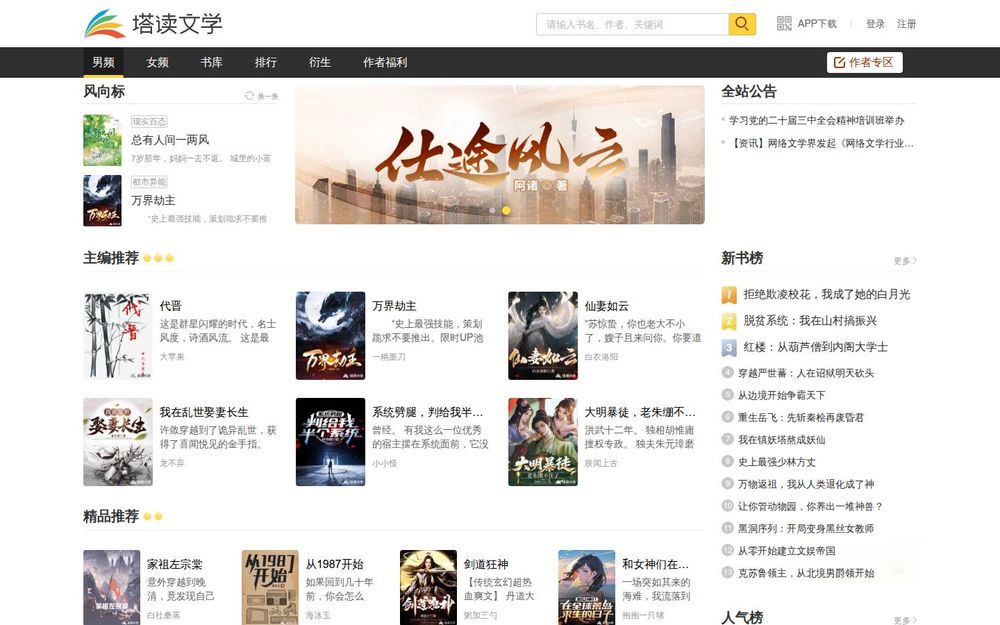Click the 仕途风云 banner image
The width and height of the screenshot is (1000, 625).
click(x=500, y=155)
